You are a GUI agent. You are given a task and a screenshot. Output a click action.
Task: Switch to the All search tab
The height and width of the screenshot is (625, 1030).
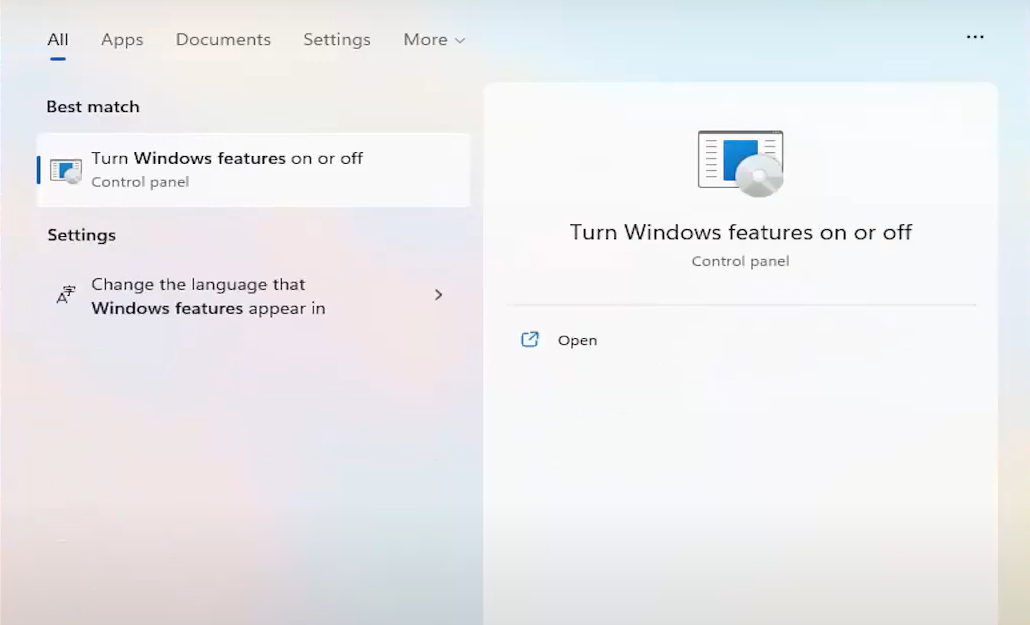click(x=58, y=40)
